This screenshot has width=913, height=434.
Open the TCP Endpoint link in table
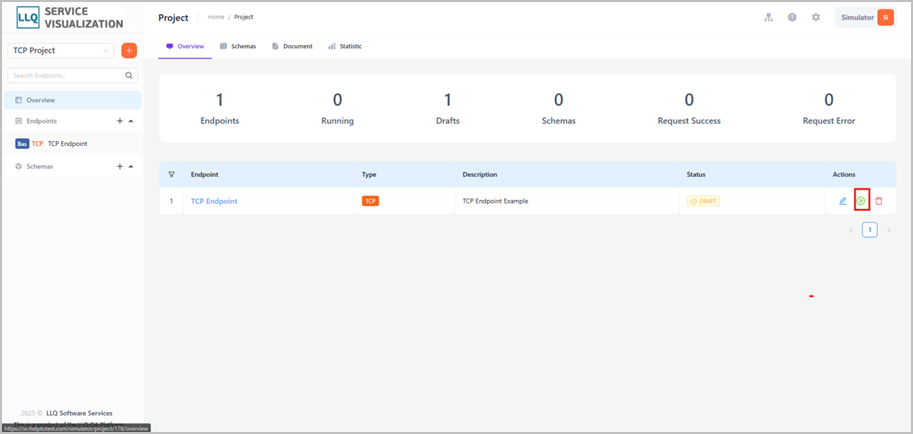[214, 201]
